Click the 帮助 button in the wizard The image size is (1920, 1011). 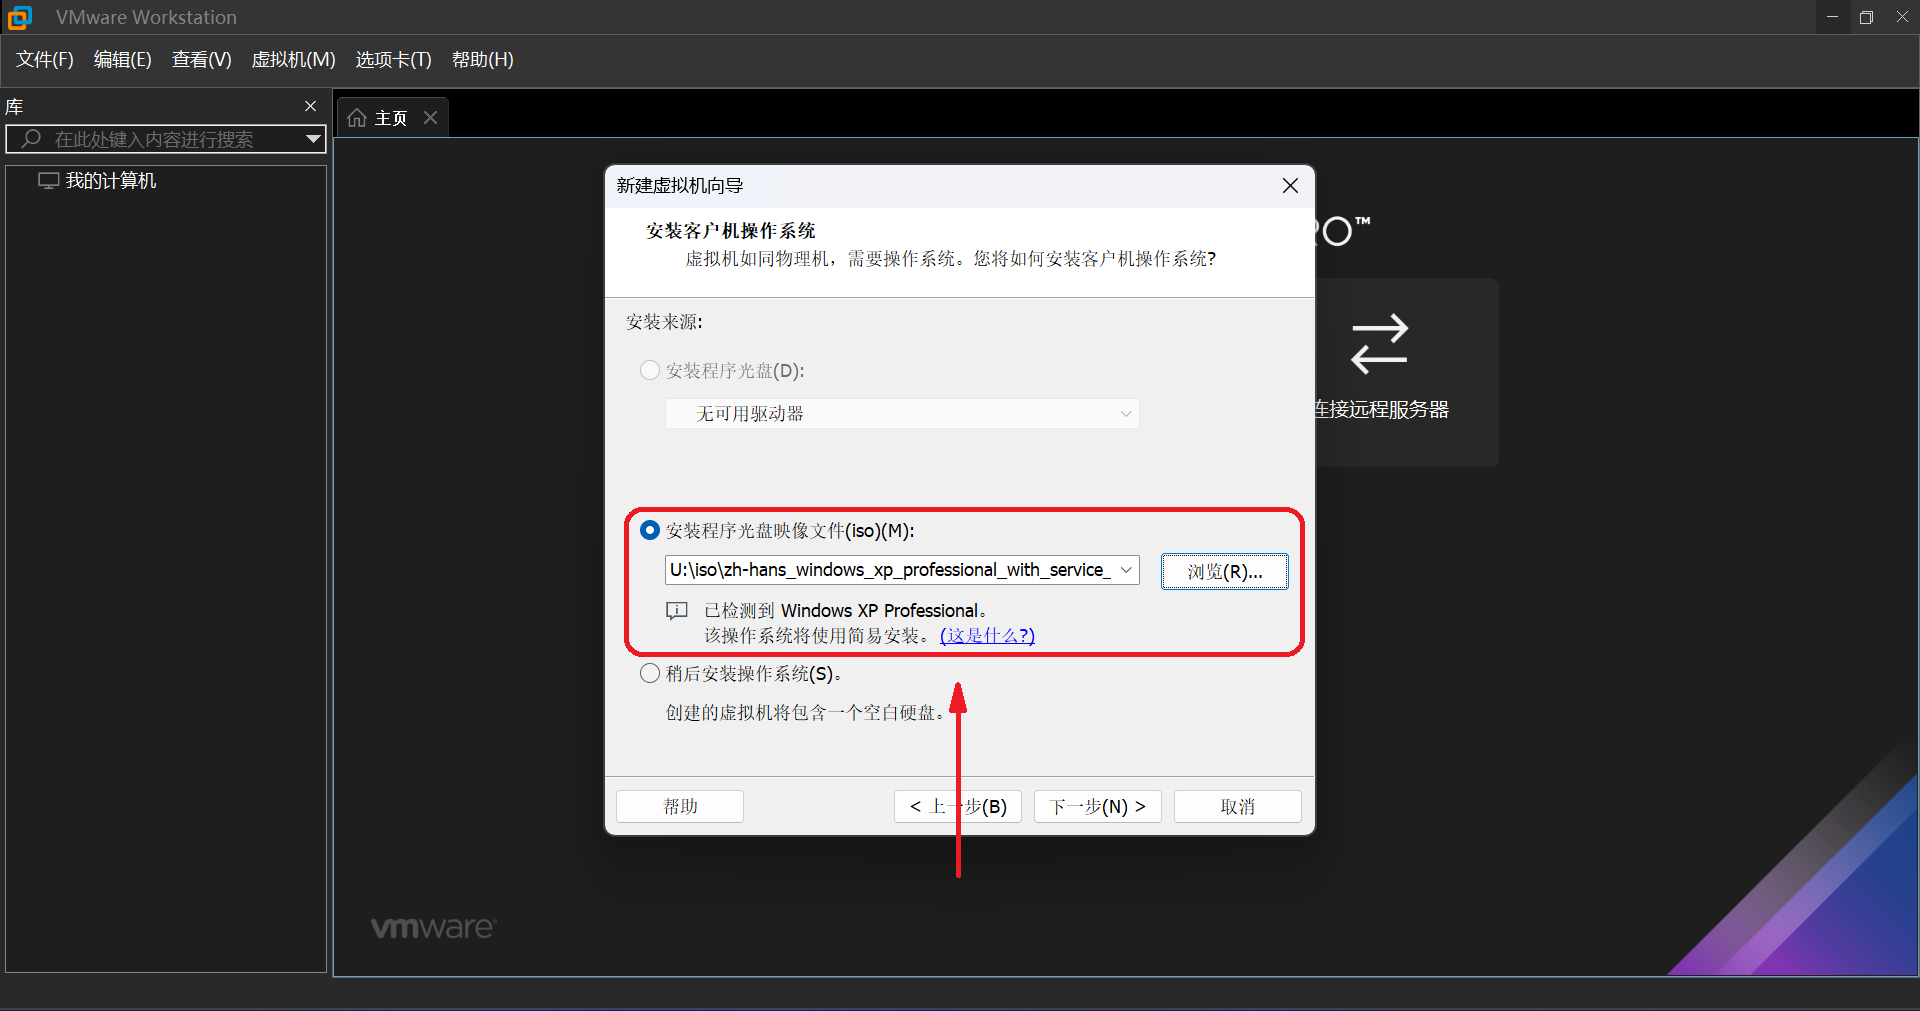pos(680,806)
